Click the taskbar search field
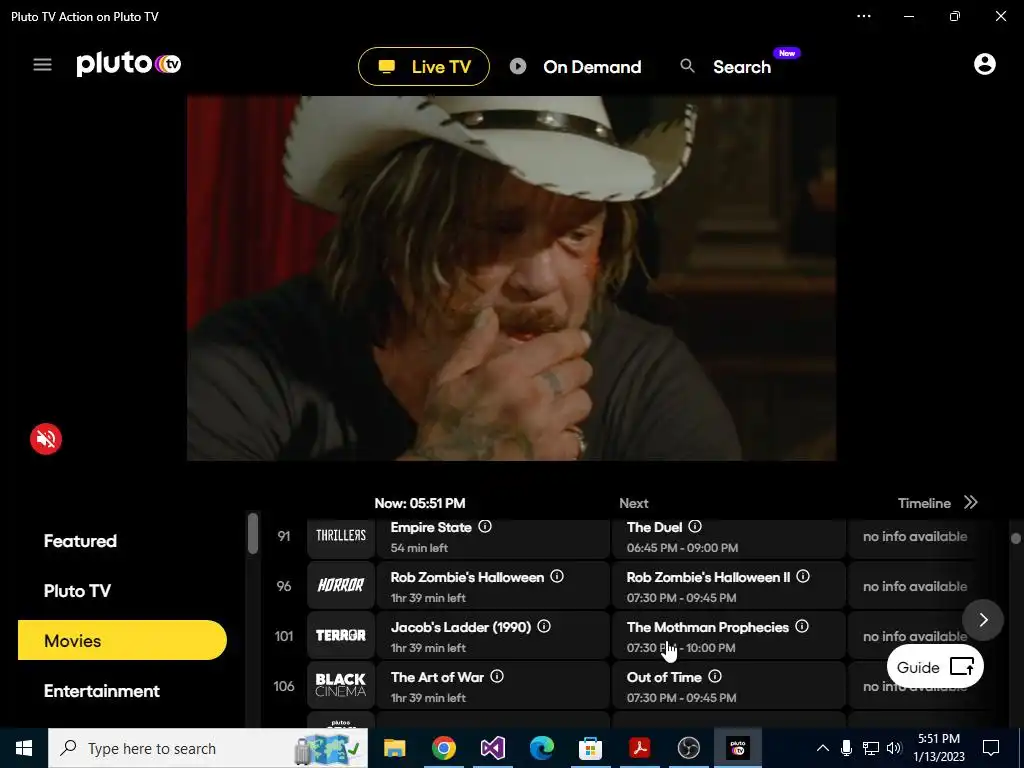This screenshot has height=768, width=1024. (x=208, y=748)
